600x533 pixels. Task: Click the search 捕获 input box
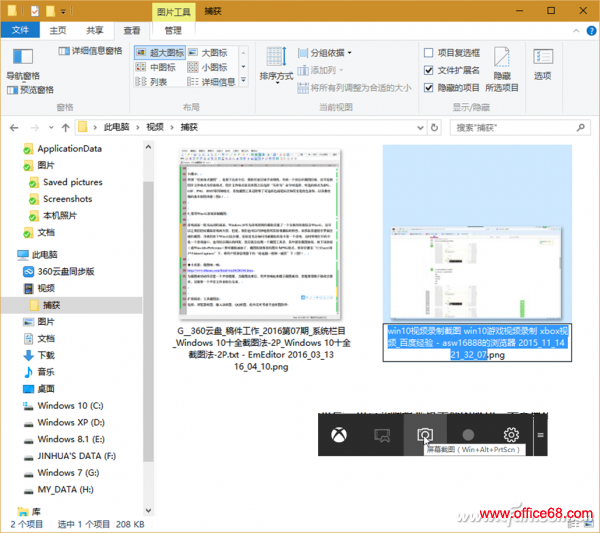(510, 127)
